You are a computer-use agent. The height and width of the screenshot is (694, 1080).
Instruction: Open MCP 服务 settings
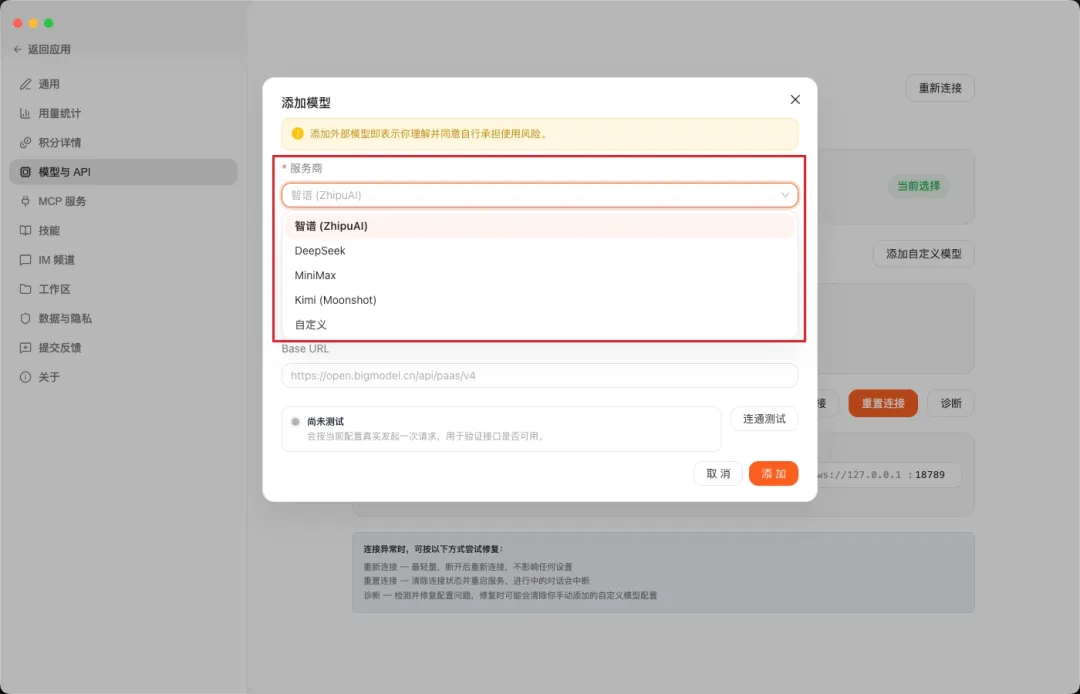(x=123, y=201)
